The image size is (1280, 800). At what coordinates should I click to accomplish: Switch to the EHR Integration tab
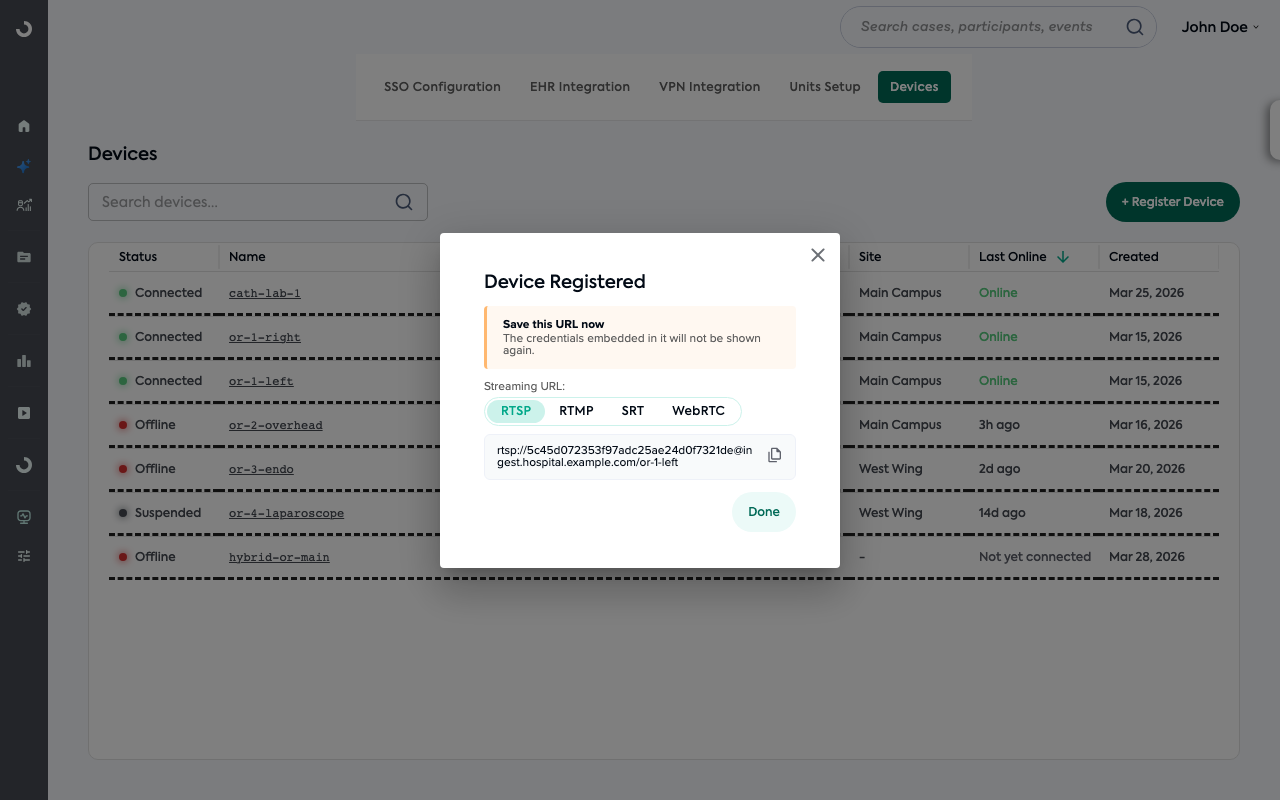click(x=579, y=86)
